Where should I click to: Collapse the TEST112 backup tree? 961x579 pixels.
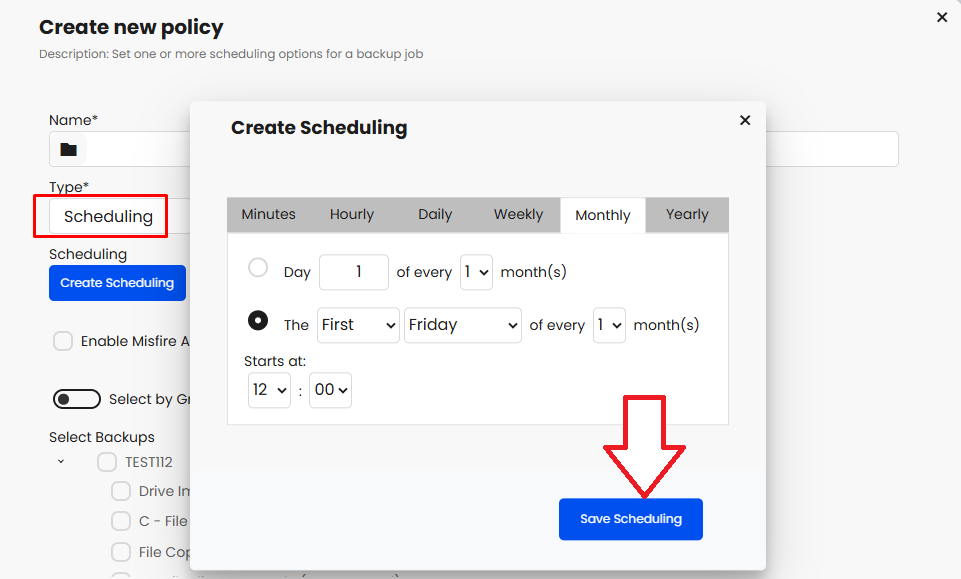coord(61,462)
